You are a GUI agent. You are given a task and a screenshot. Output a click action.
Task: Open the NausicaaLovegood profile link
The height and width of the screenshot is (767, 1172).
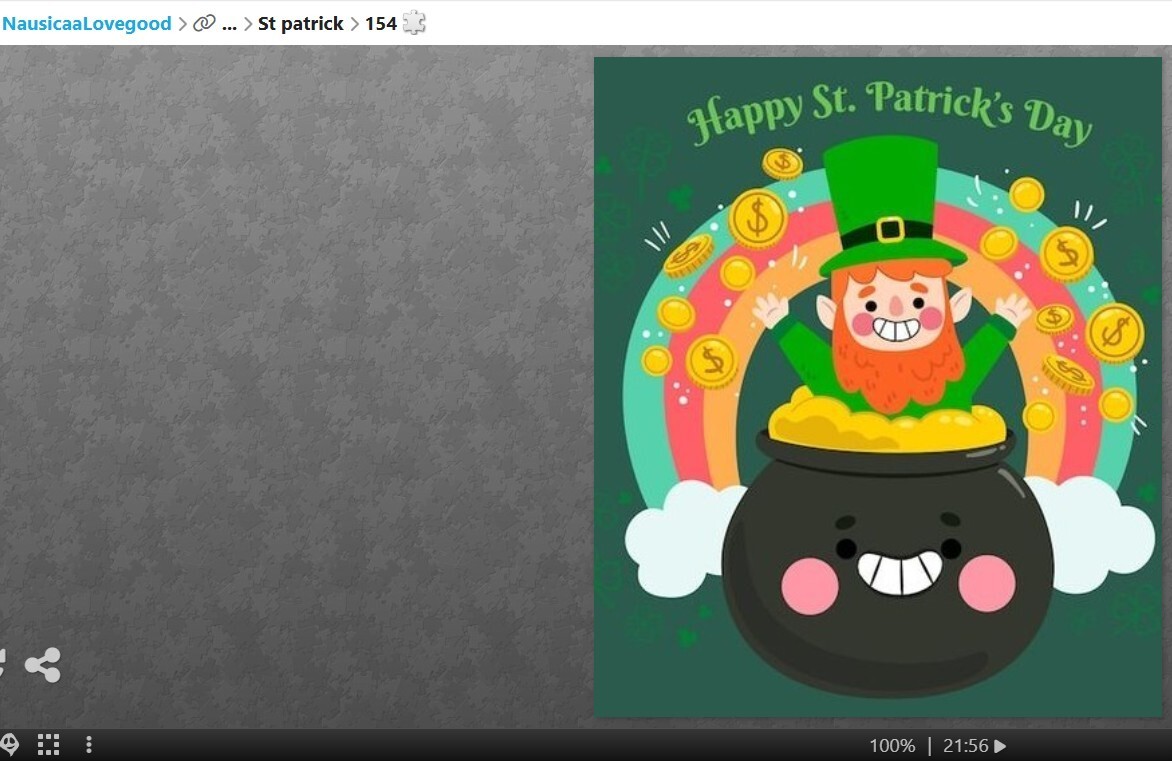pos(87,24)
